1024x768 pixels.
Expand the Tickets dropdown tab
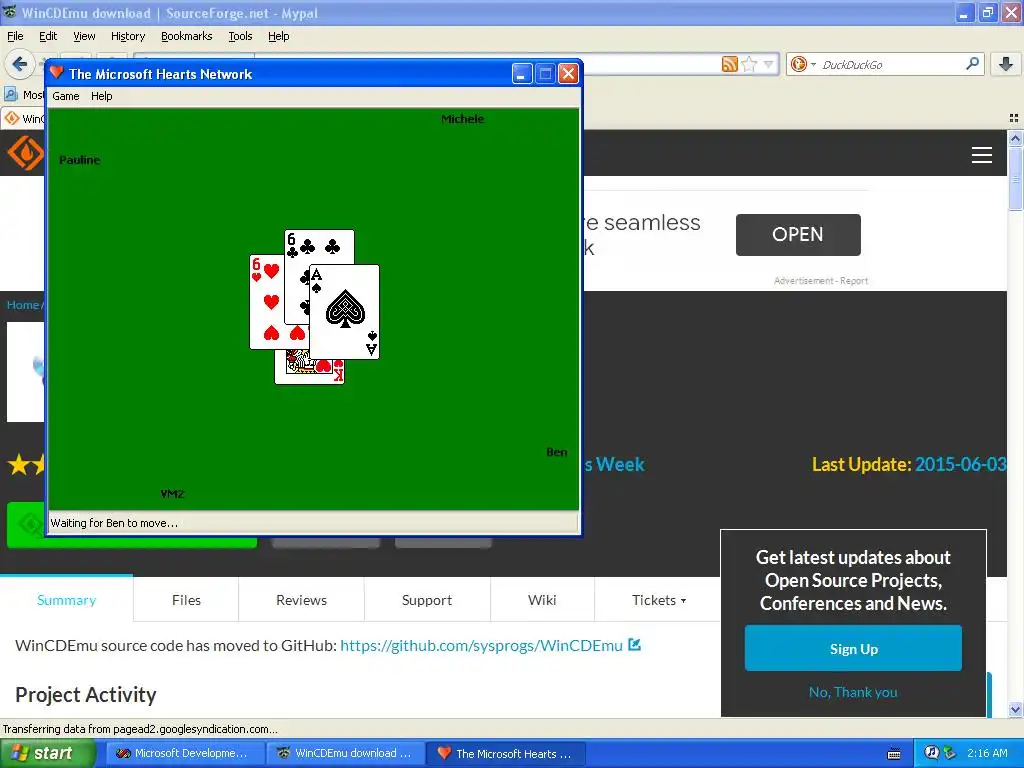click(658, 600)
